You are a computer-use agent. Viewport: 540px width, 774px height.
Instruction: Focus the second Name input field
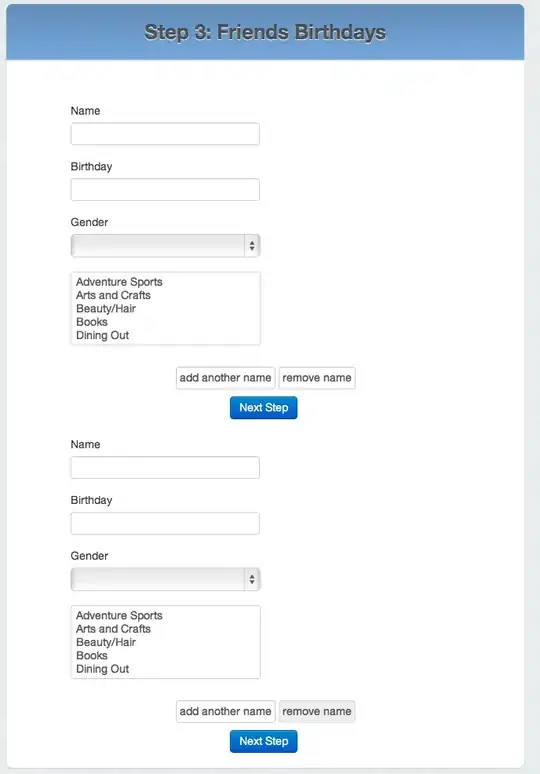point(165,467)
